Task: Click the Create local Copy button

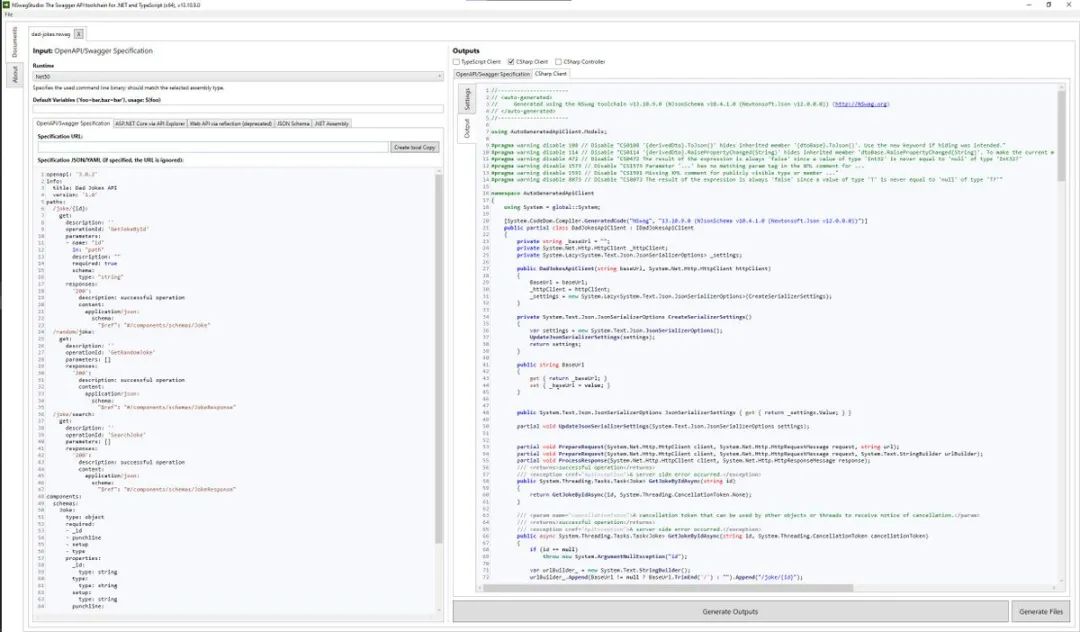Action: point(415,147)
